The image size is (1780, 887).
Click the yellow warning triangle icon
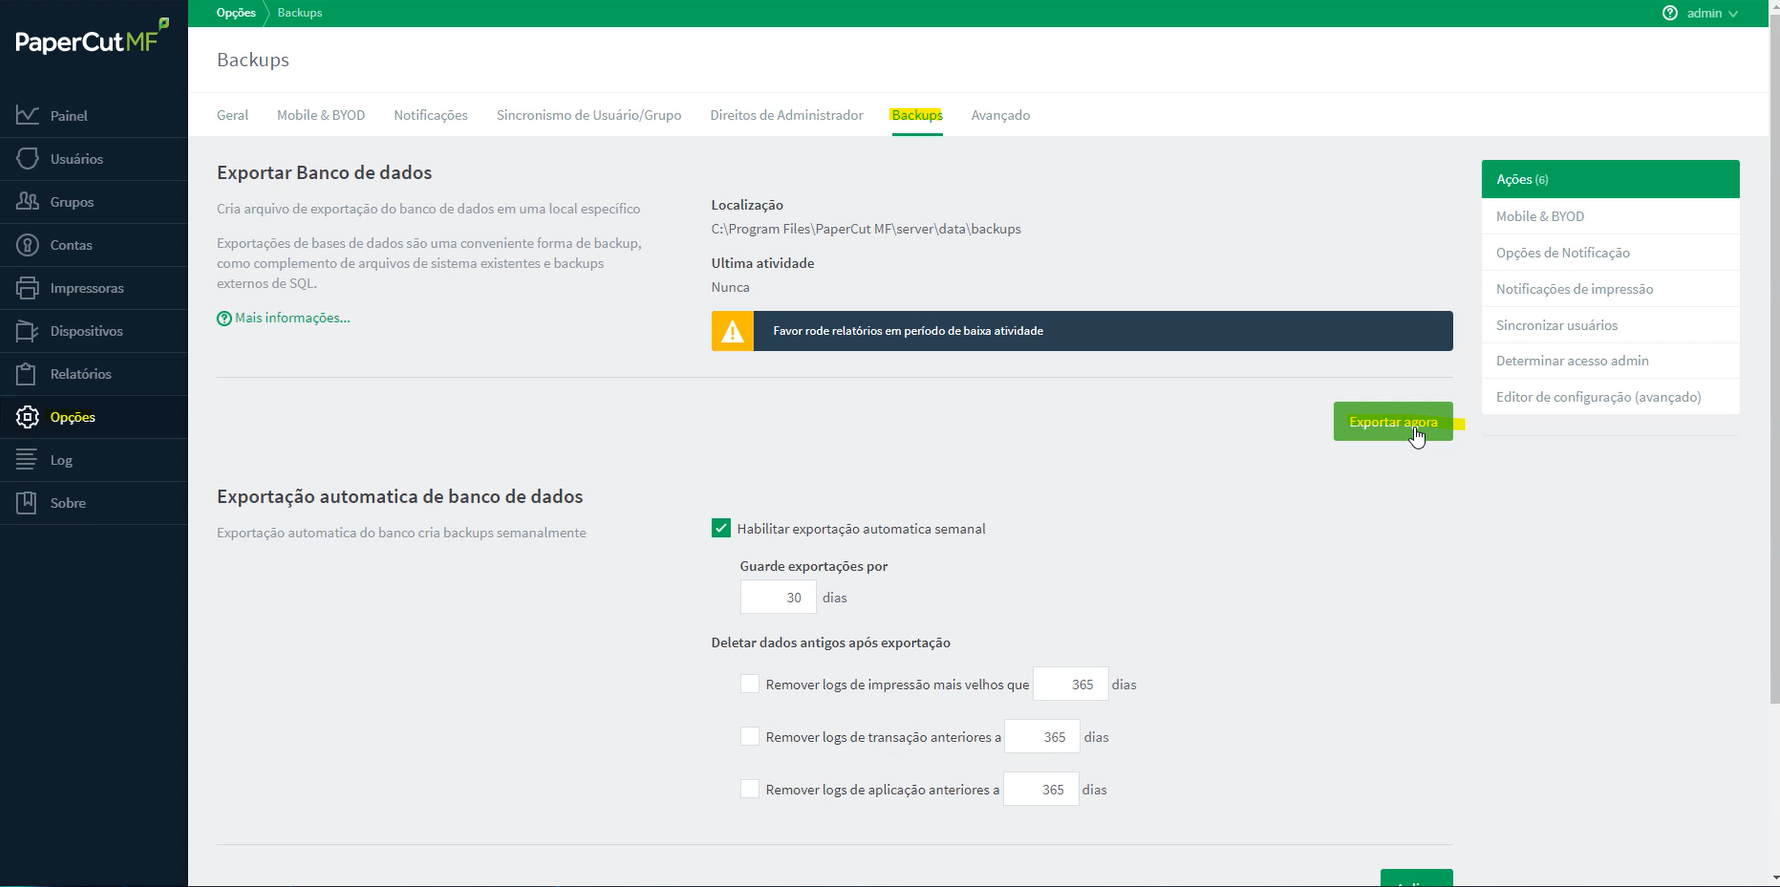pyautogui.click(x=732, y=331)
